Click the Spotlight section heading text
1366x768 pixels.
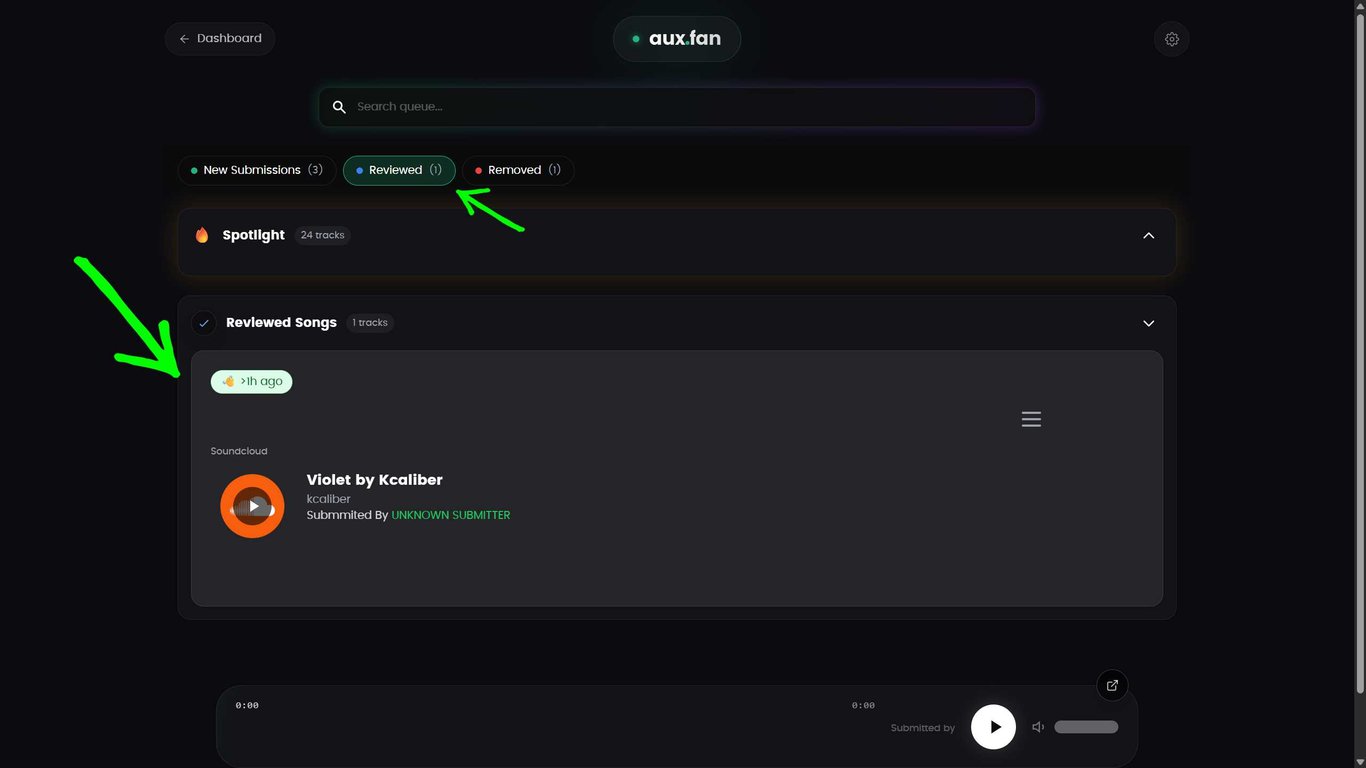point(253,235)
